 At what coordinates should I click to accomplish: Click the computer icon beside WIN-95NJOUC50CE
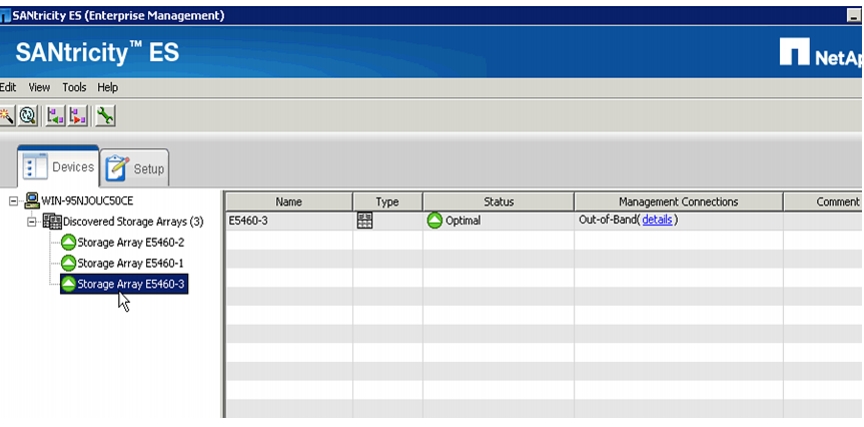(32, 201)
